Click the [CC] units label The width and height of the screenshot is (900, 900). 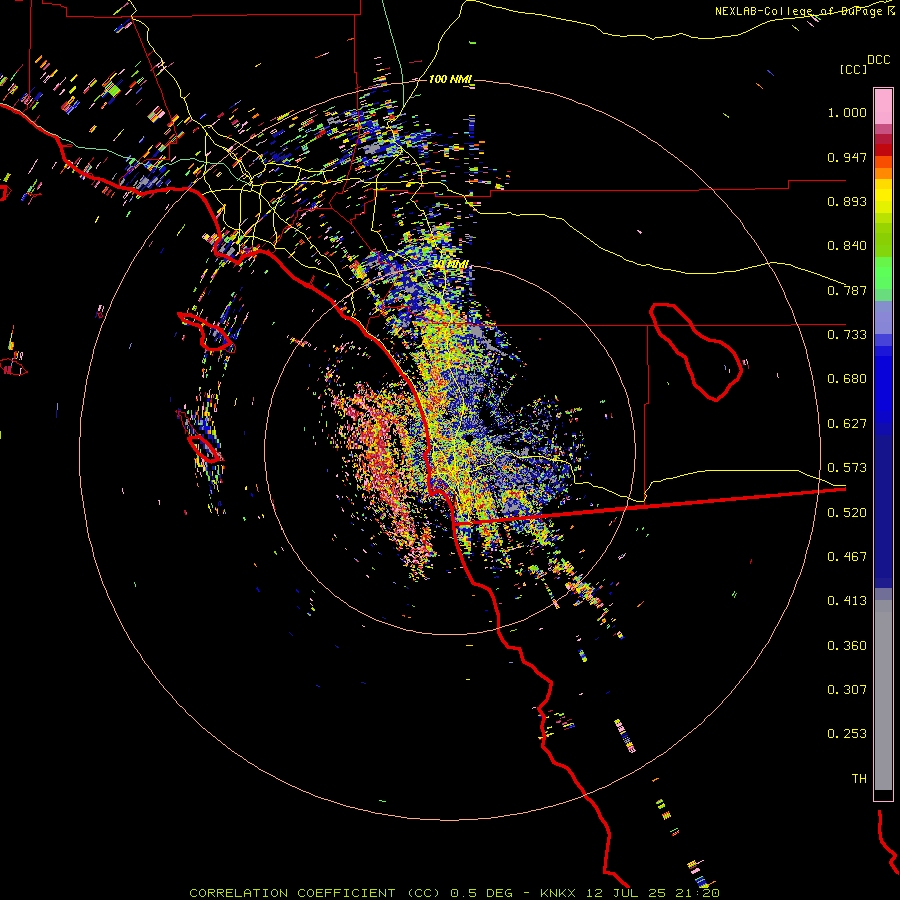click(854, 69)
